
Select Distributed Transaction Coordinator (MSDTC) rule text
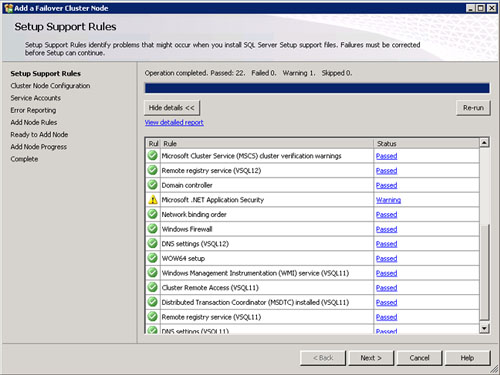(x=255, y=302)
